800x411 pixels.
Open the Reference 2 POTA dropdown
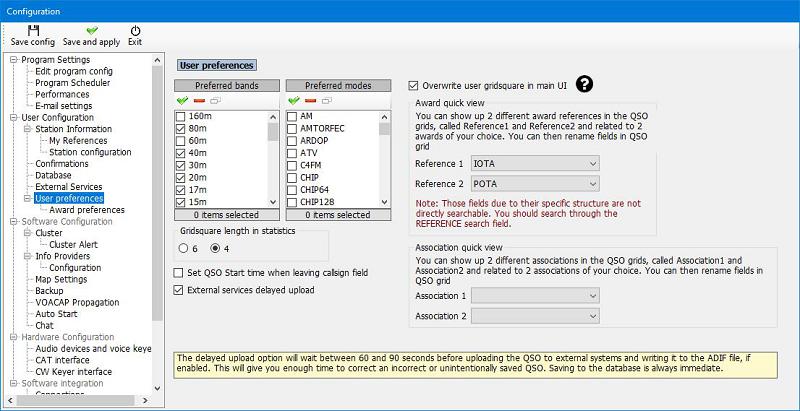point(535,184)
